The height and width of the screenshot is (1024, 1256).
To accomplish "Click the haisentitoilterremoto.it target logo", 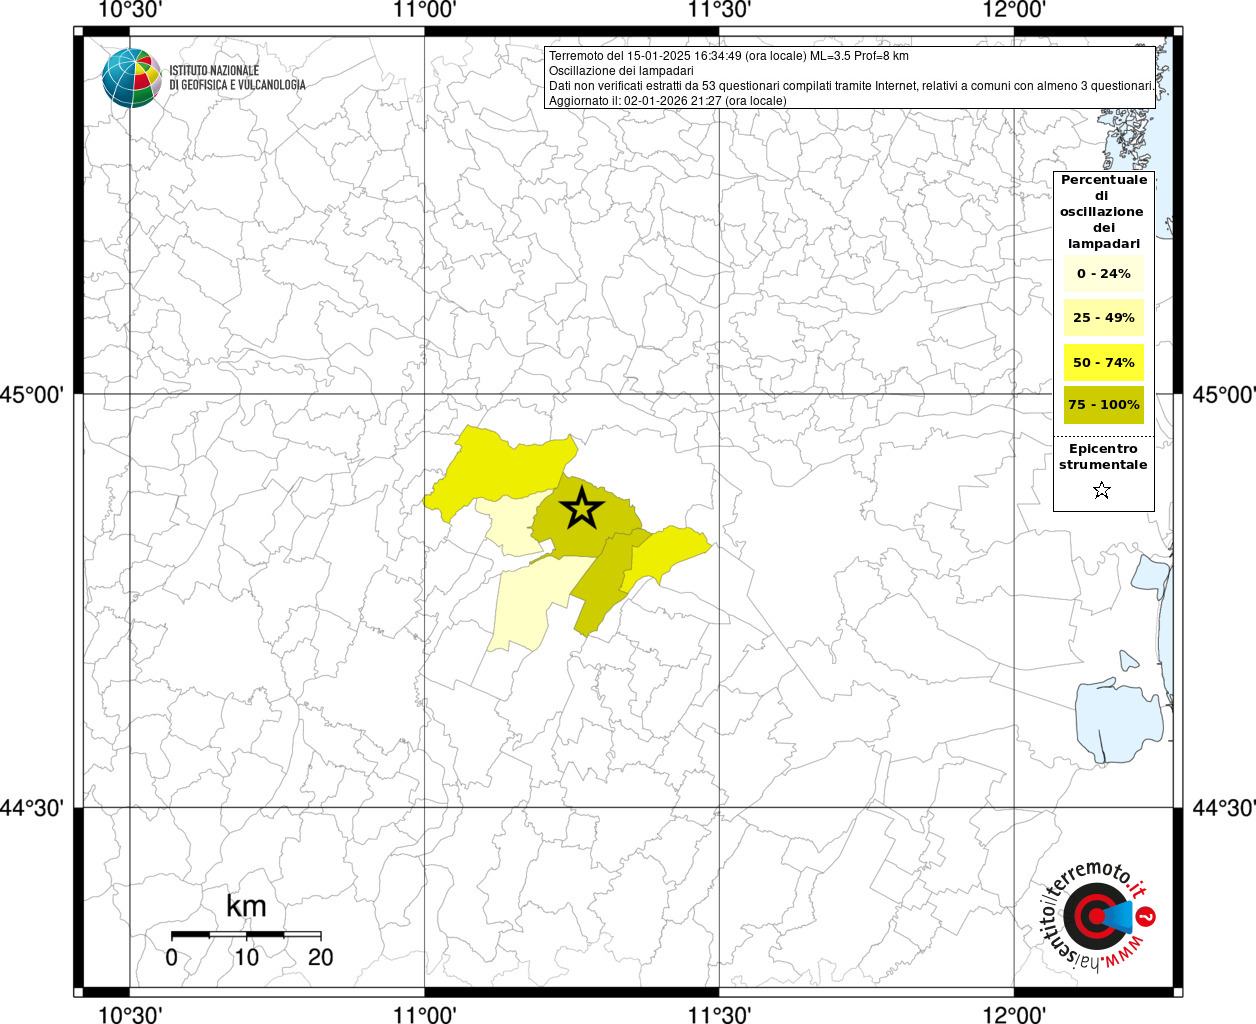I will [1099, 916].
